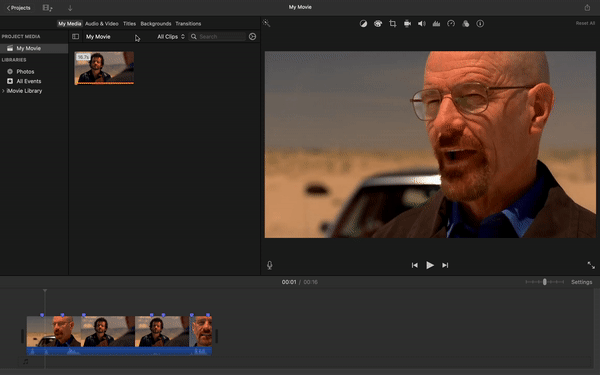
Task: Open the browser clip appearance settings icon
Action: (252, 37)
